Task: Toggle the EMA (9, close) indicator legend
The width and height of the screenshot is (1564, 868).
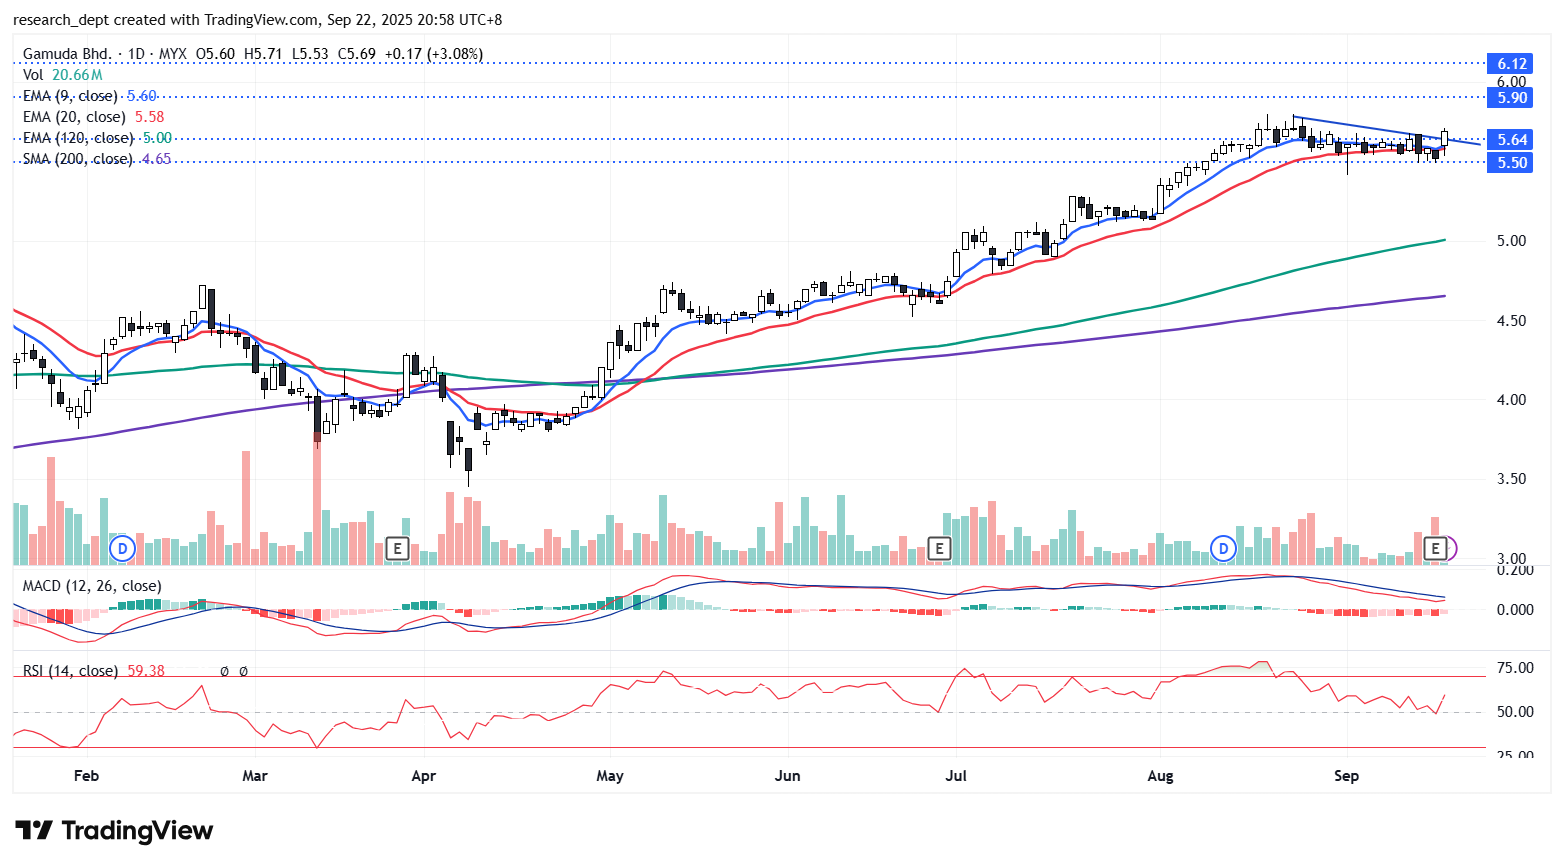Action: coord(70,96)
